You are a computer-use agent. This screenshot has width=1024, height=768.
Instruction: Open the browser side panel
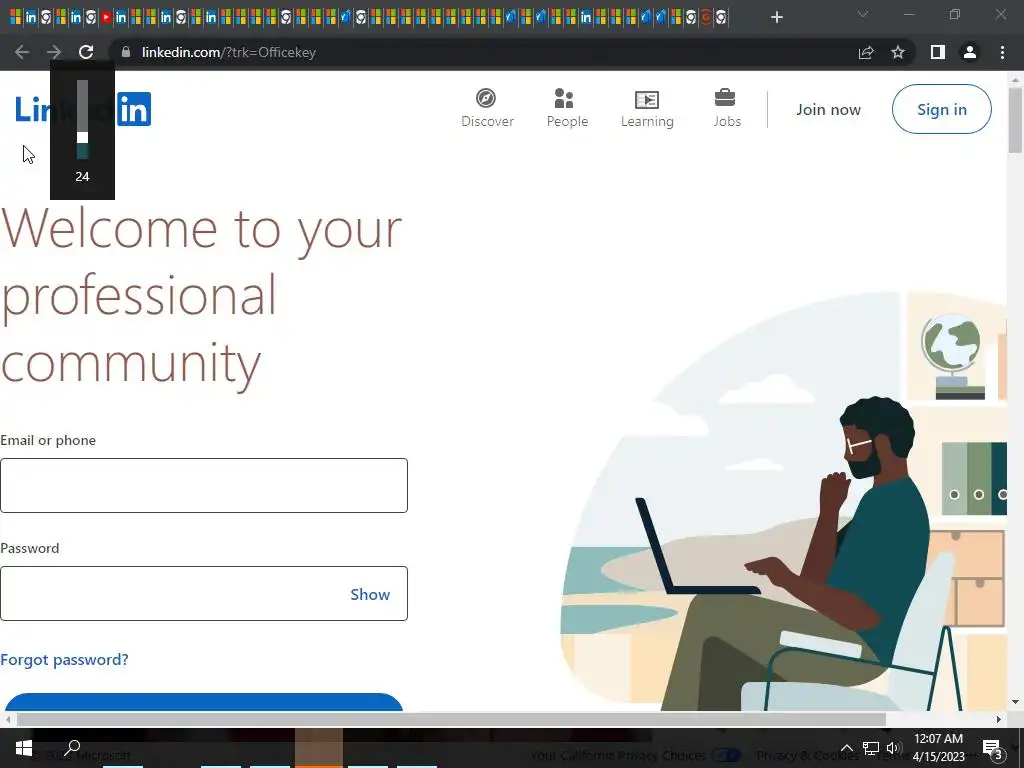(x=938, y=52)
